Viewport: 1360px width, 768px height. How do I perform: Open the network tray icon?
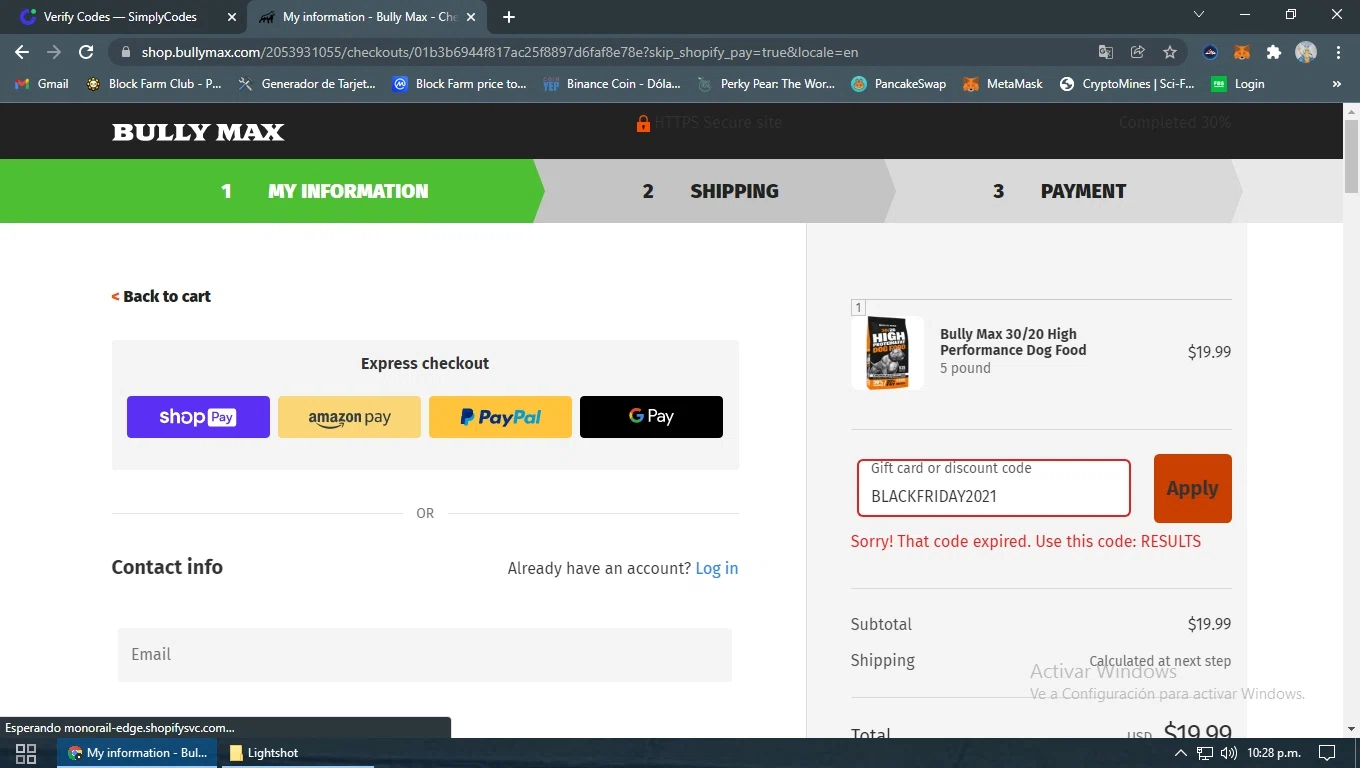[x=1205, y=753]
